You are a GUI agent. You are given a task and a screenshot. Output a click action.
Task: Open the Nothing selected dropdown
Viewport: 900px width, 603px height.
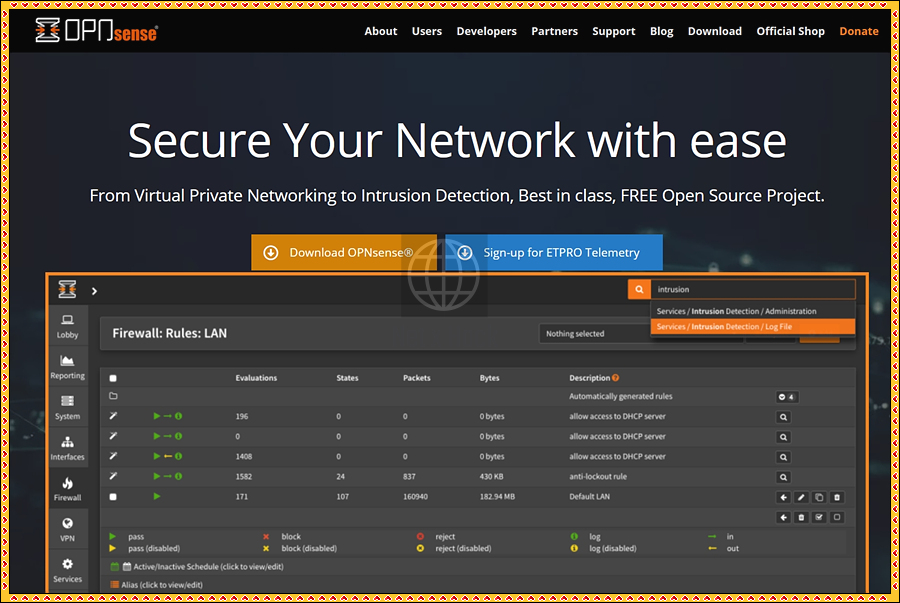click(x=595, y=333)
